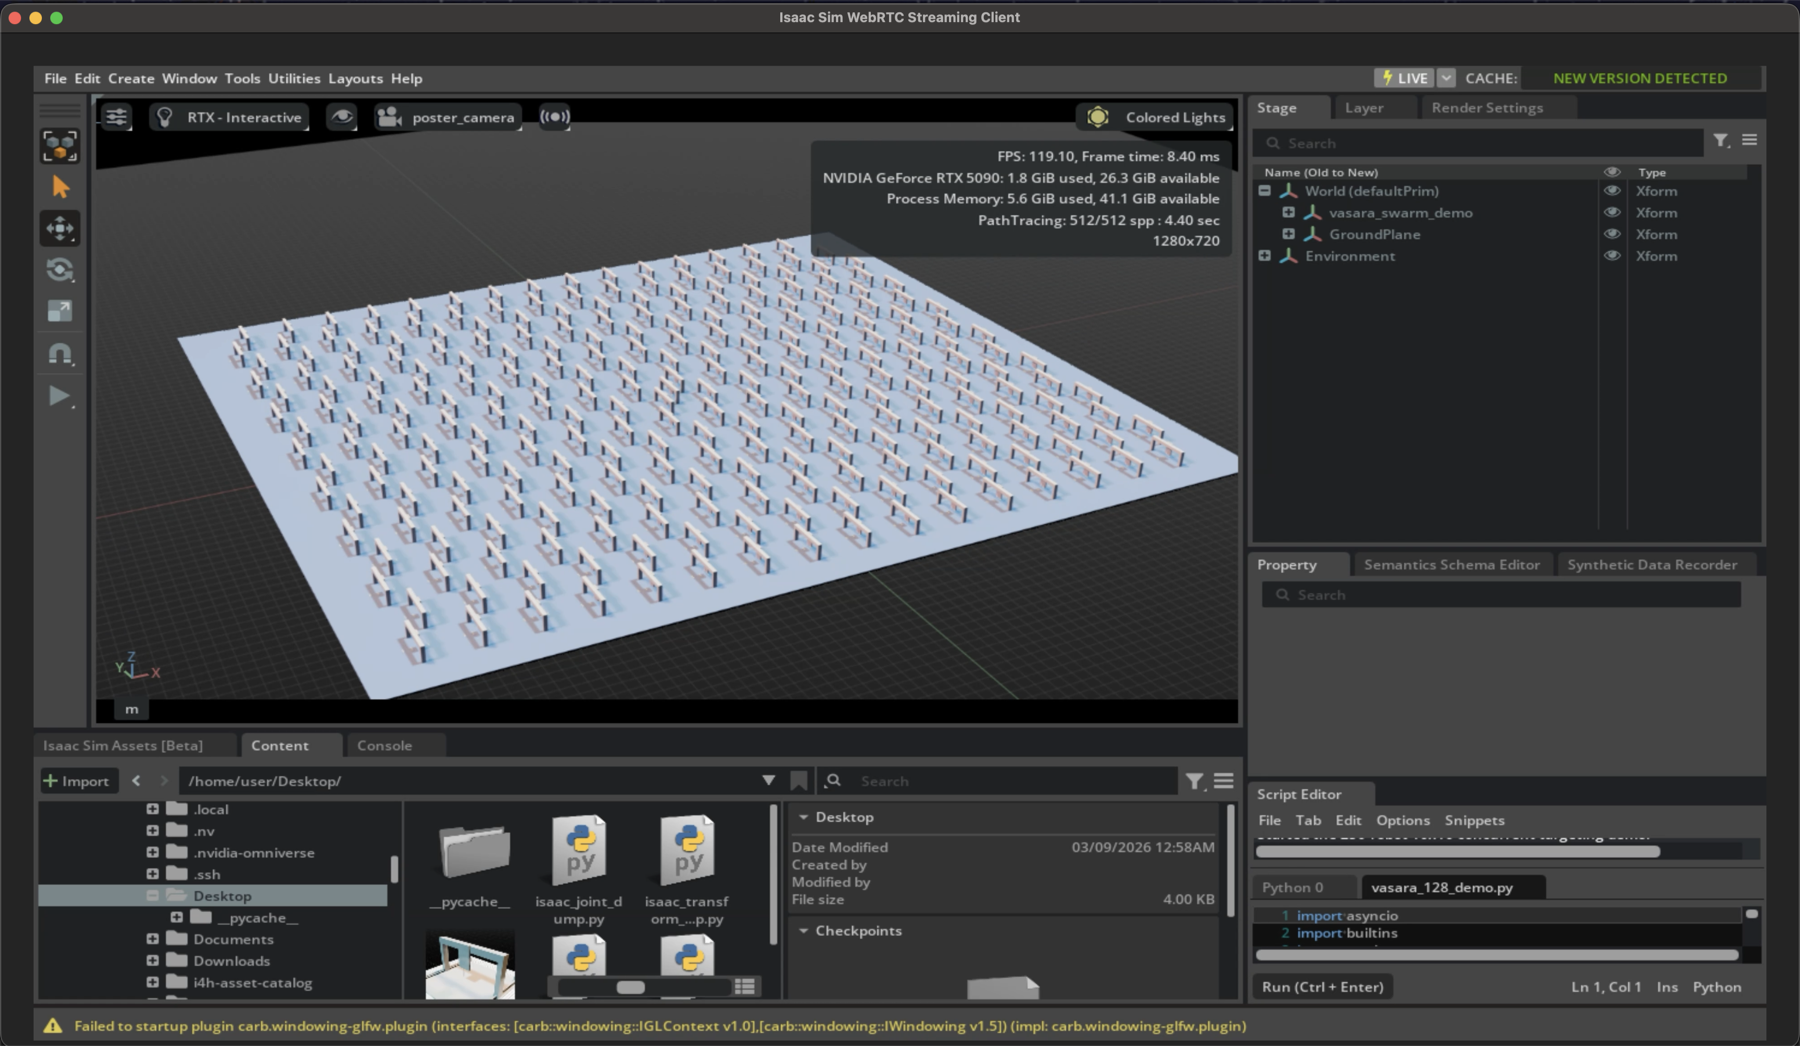
Task: Open the Utilities menu
Action: (294, 78)
